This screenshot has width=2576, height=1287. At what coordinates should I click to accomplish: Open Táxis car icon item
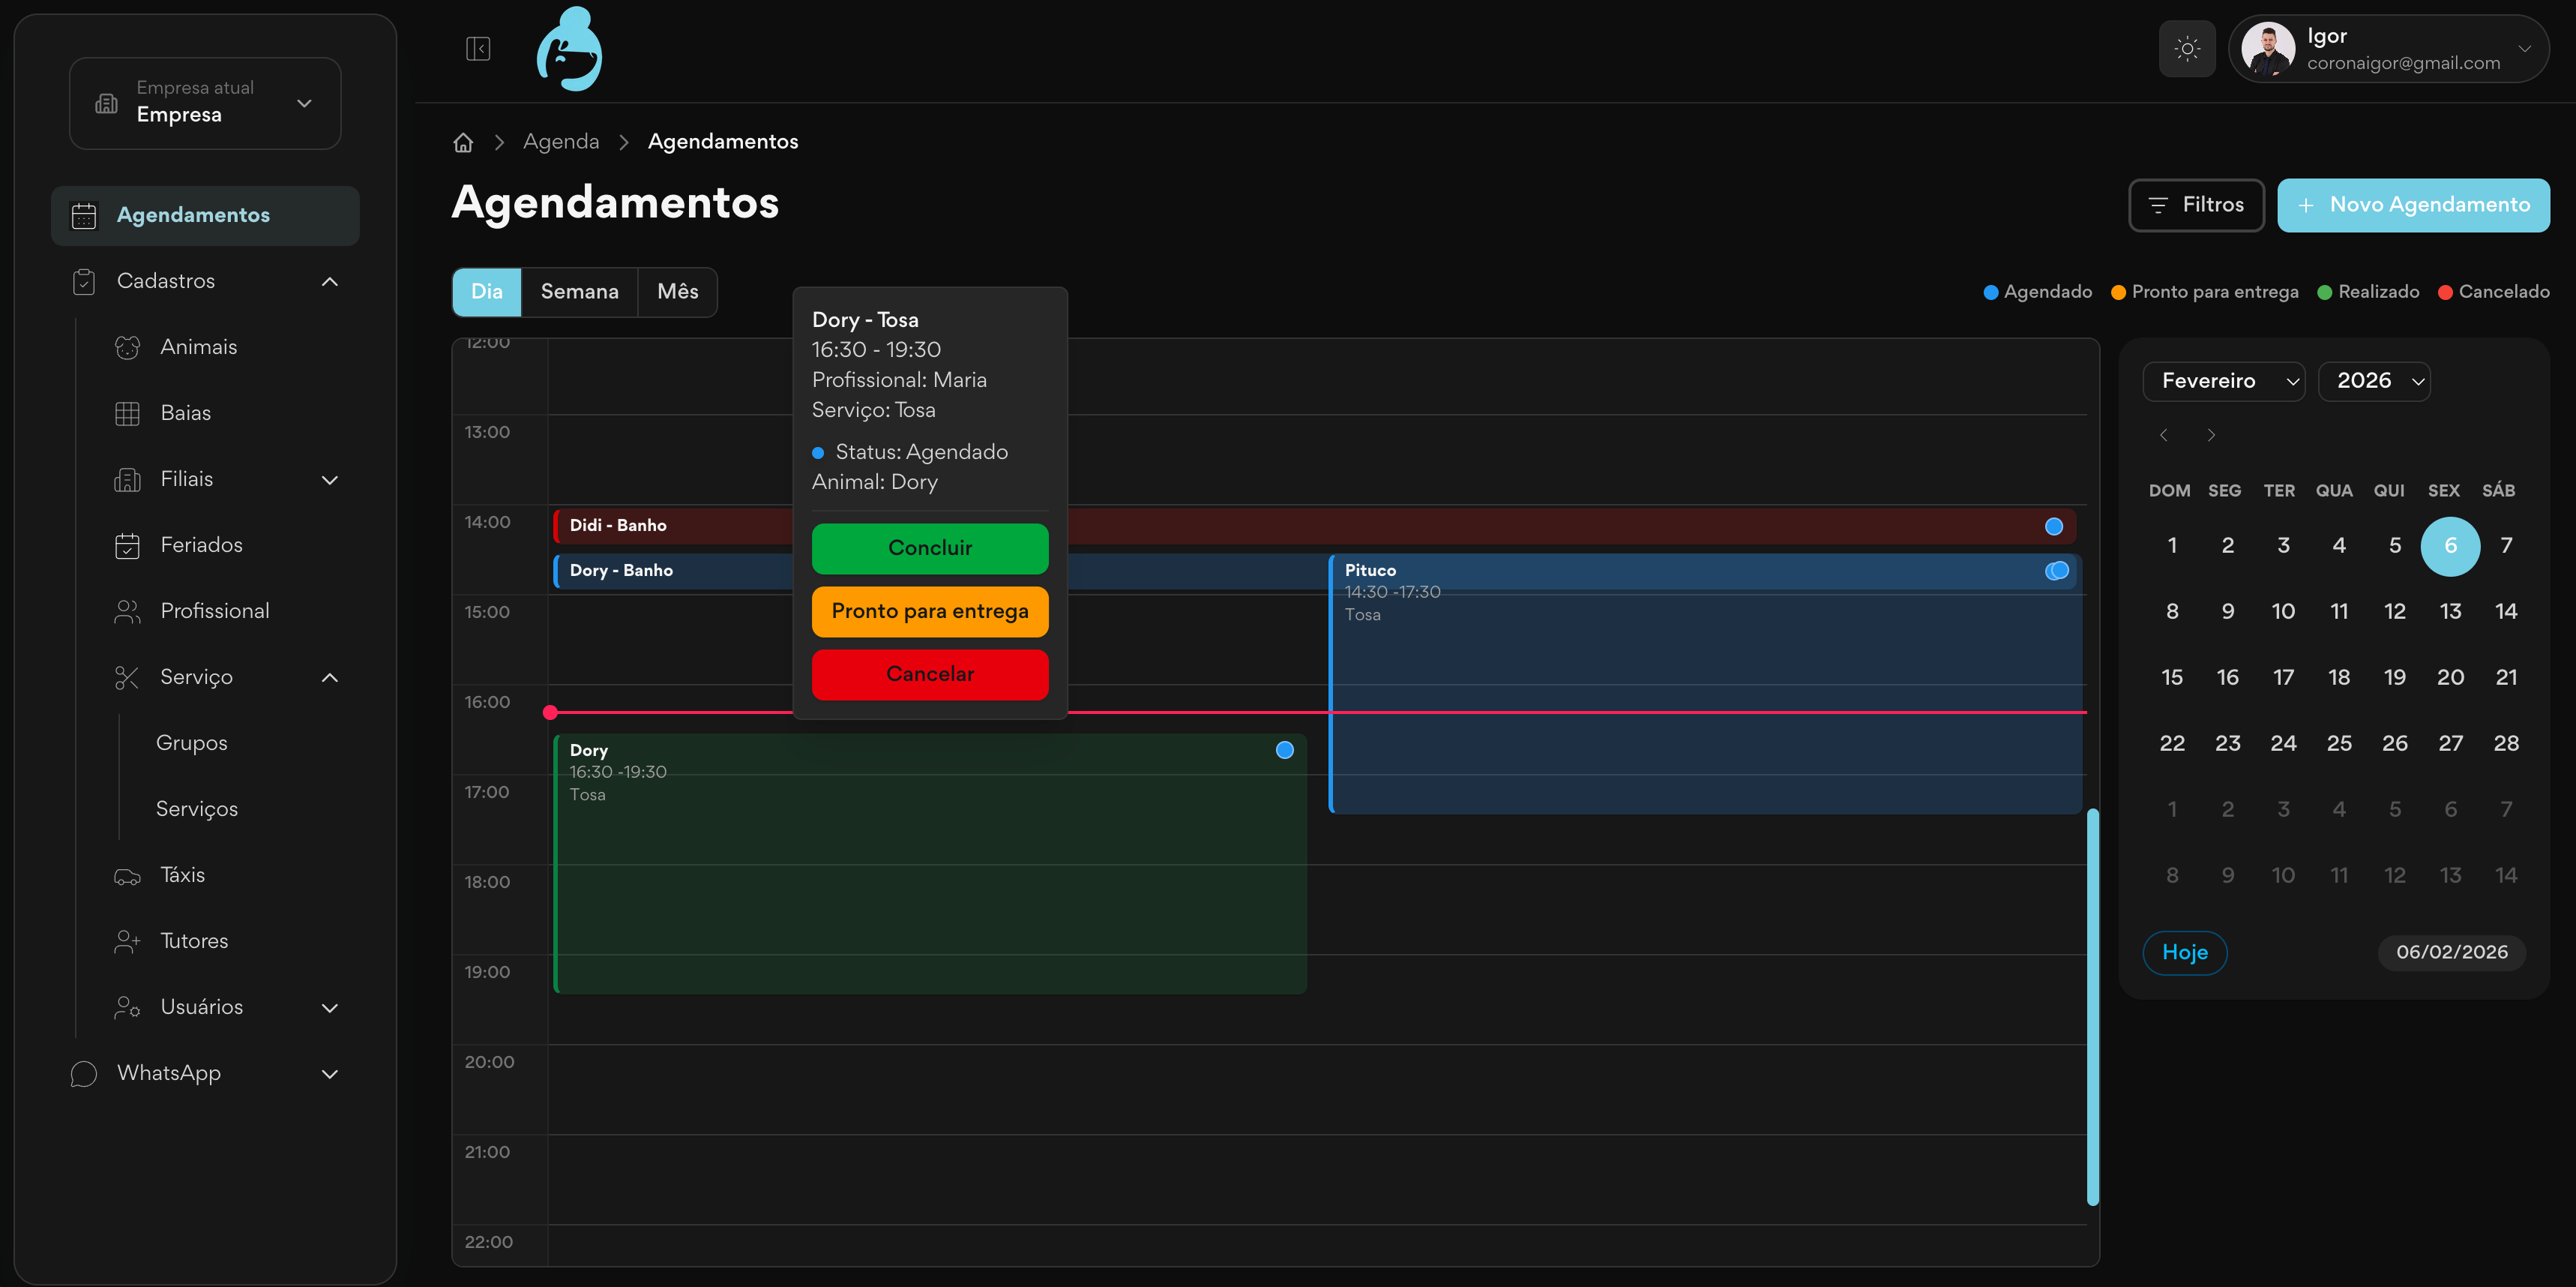coord(182,875)
